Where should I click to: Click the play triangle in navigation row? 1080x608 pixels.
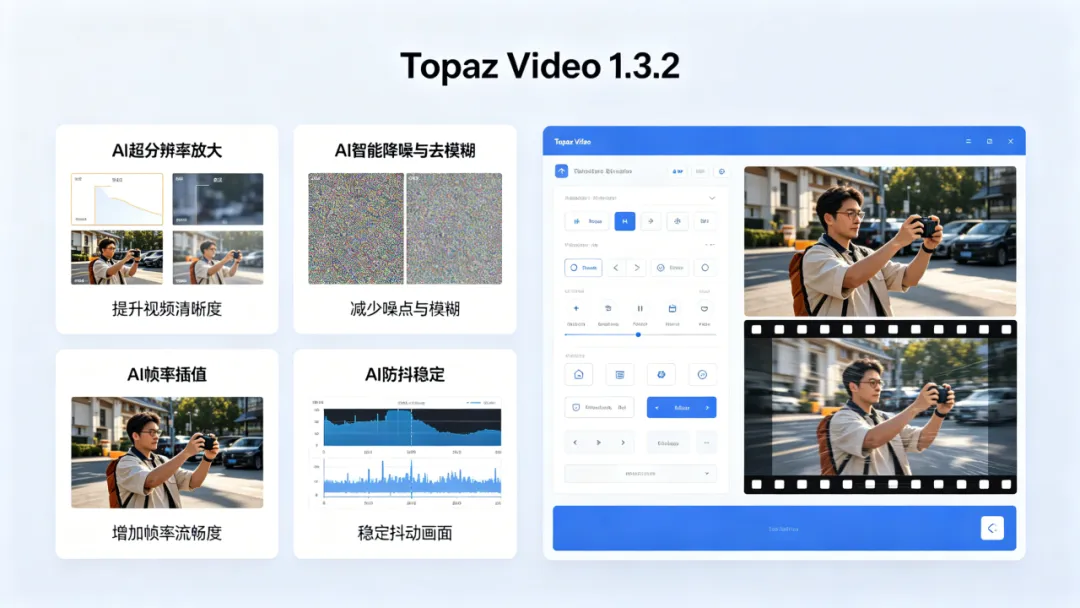tap(599, 443)
